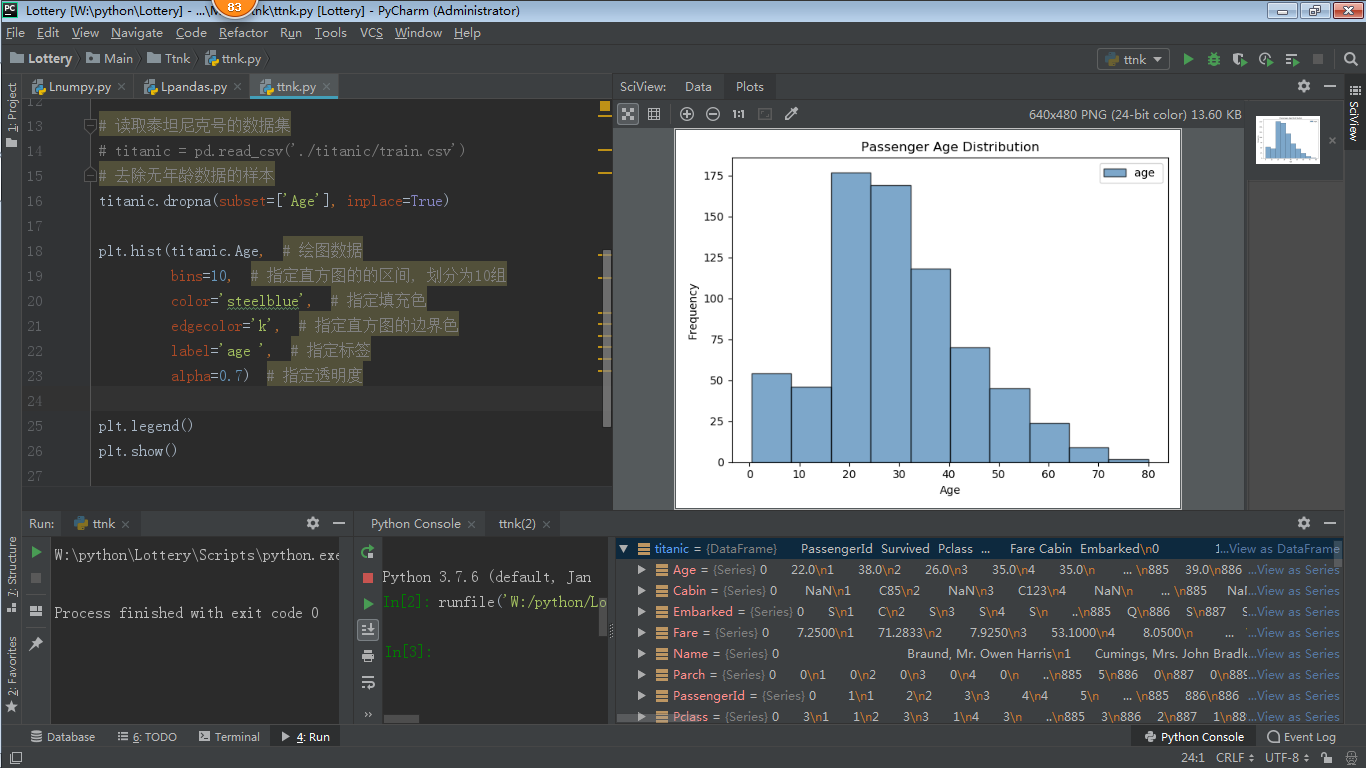Open the ttnk run configuration dropdown

tap(1133, 59)
